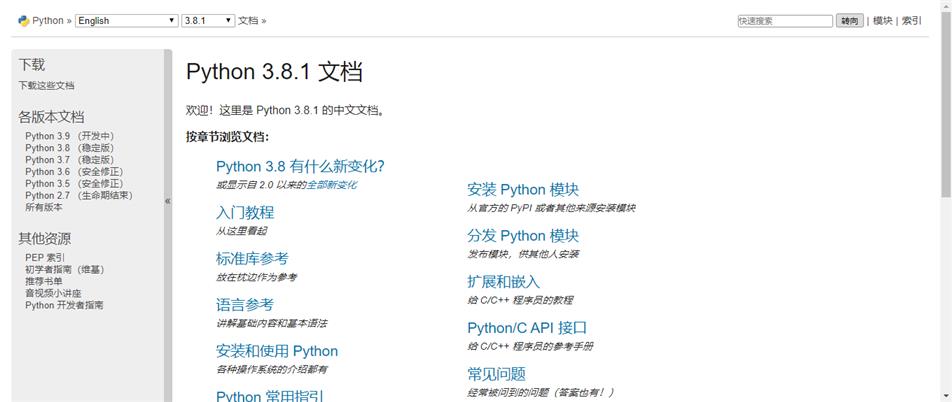The width and height of the screenshot is (952, 402).
Task: Open Python 3.8 (稳定版) docs
Action: tap(69, 148)
